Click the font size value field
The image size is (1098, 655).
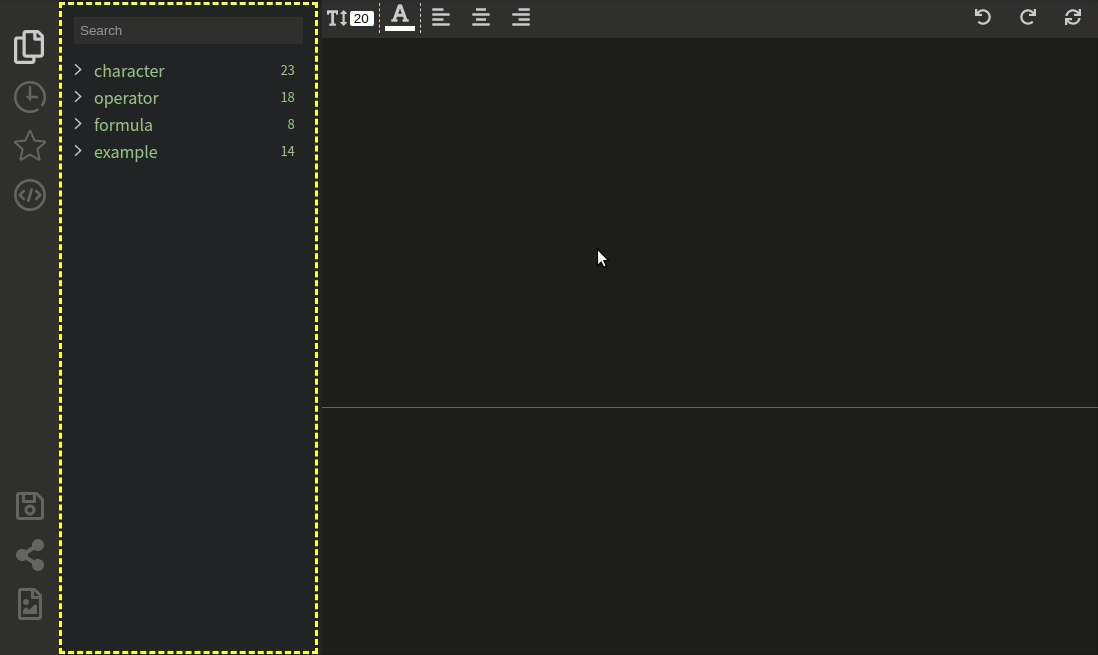click(361, 18)
